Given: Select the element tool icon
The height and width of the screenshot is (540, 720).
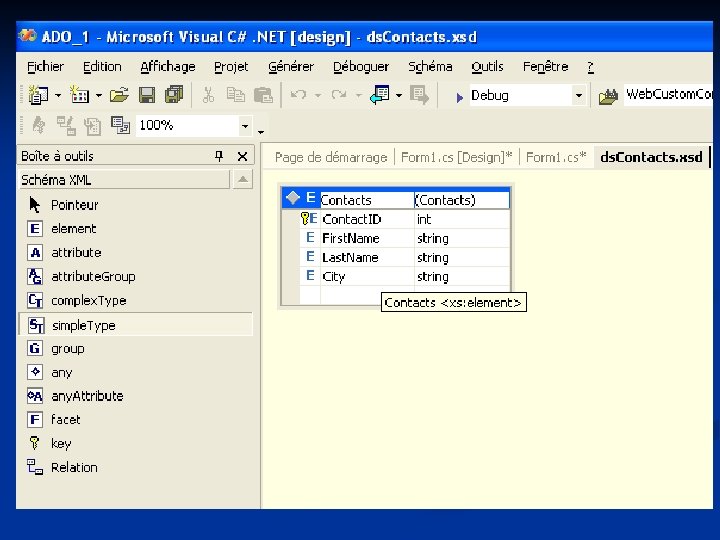Looking at the screenshot, I should point(35,229).
